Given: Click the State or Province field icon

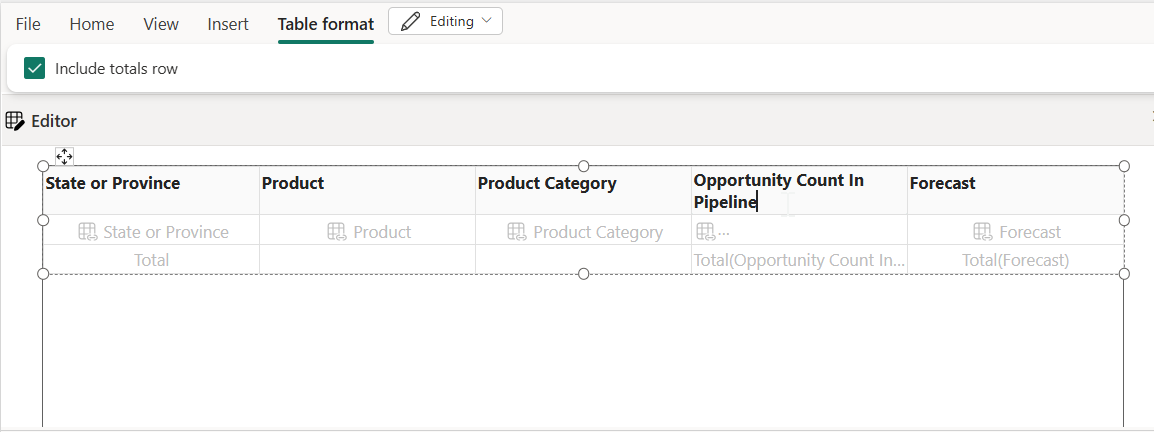Looking at the screenshot, I should click(x=87, y=232).
